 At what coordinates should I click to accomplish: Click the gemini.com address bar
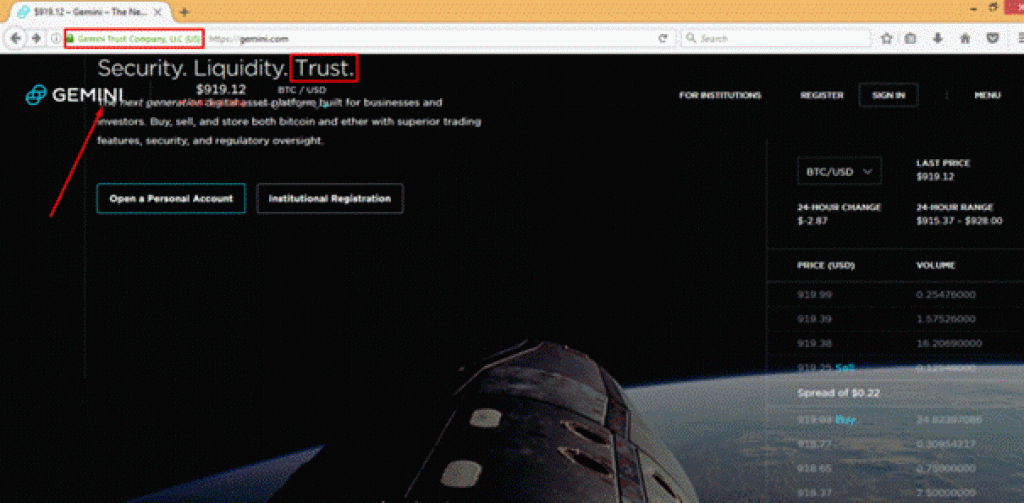coord(431,39)
